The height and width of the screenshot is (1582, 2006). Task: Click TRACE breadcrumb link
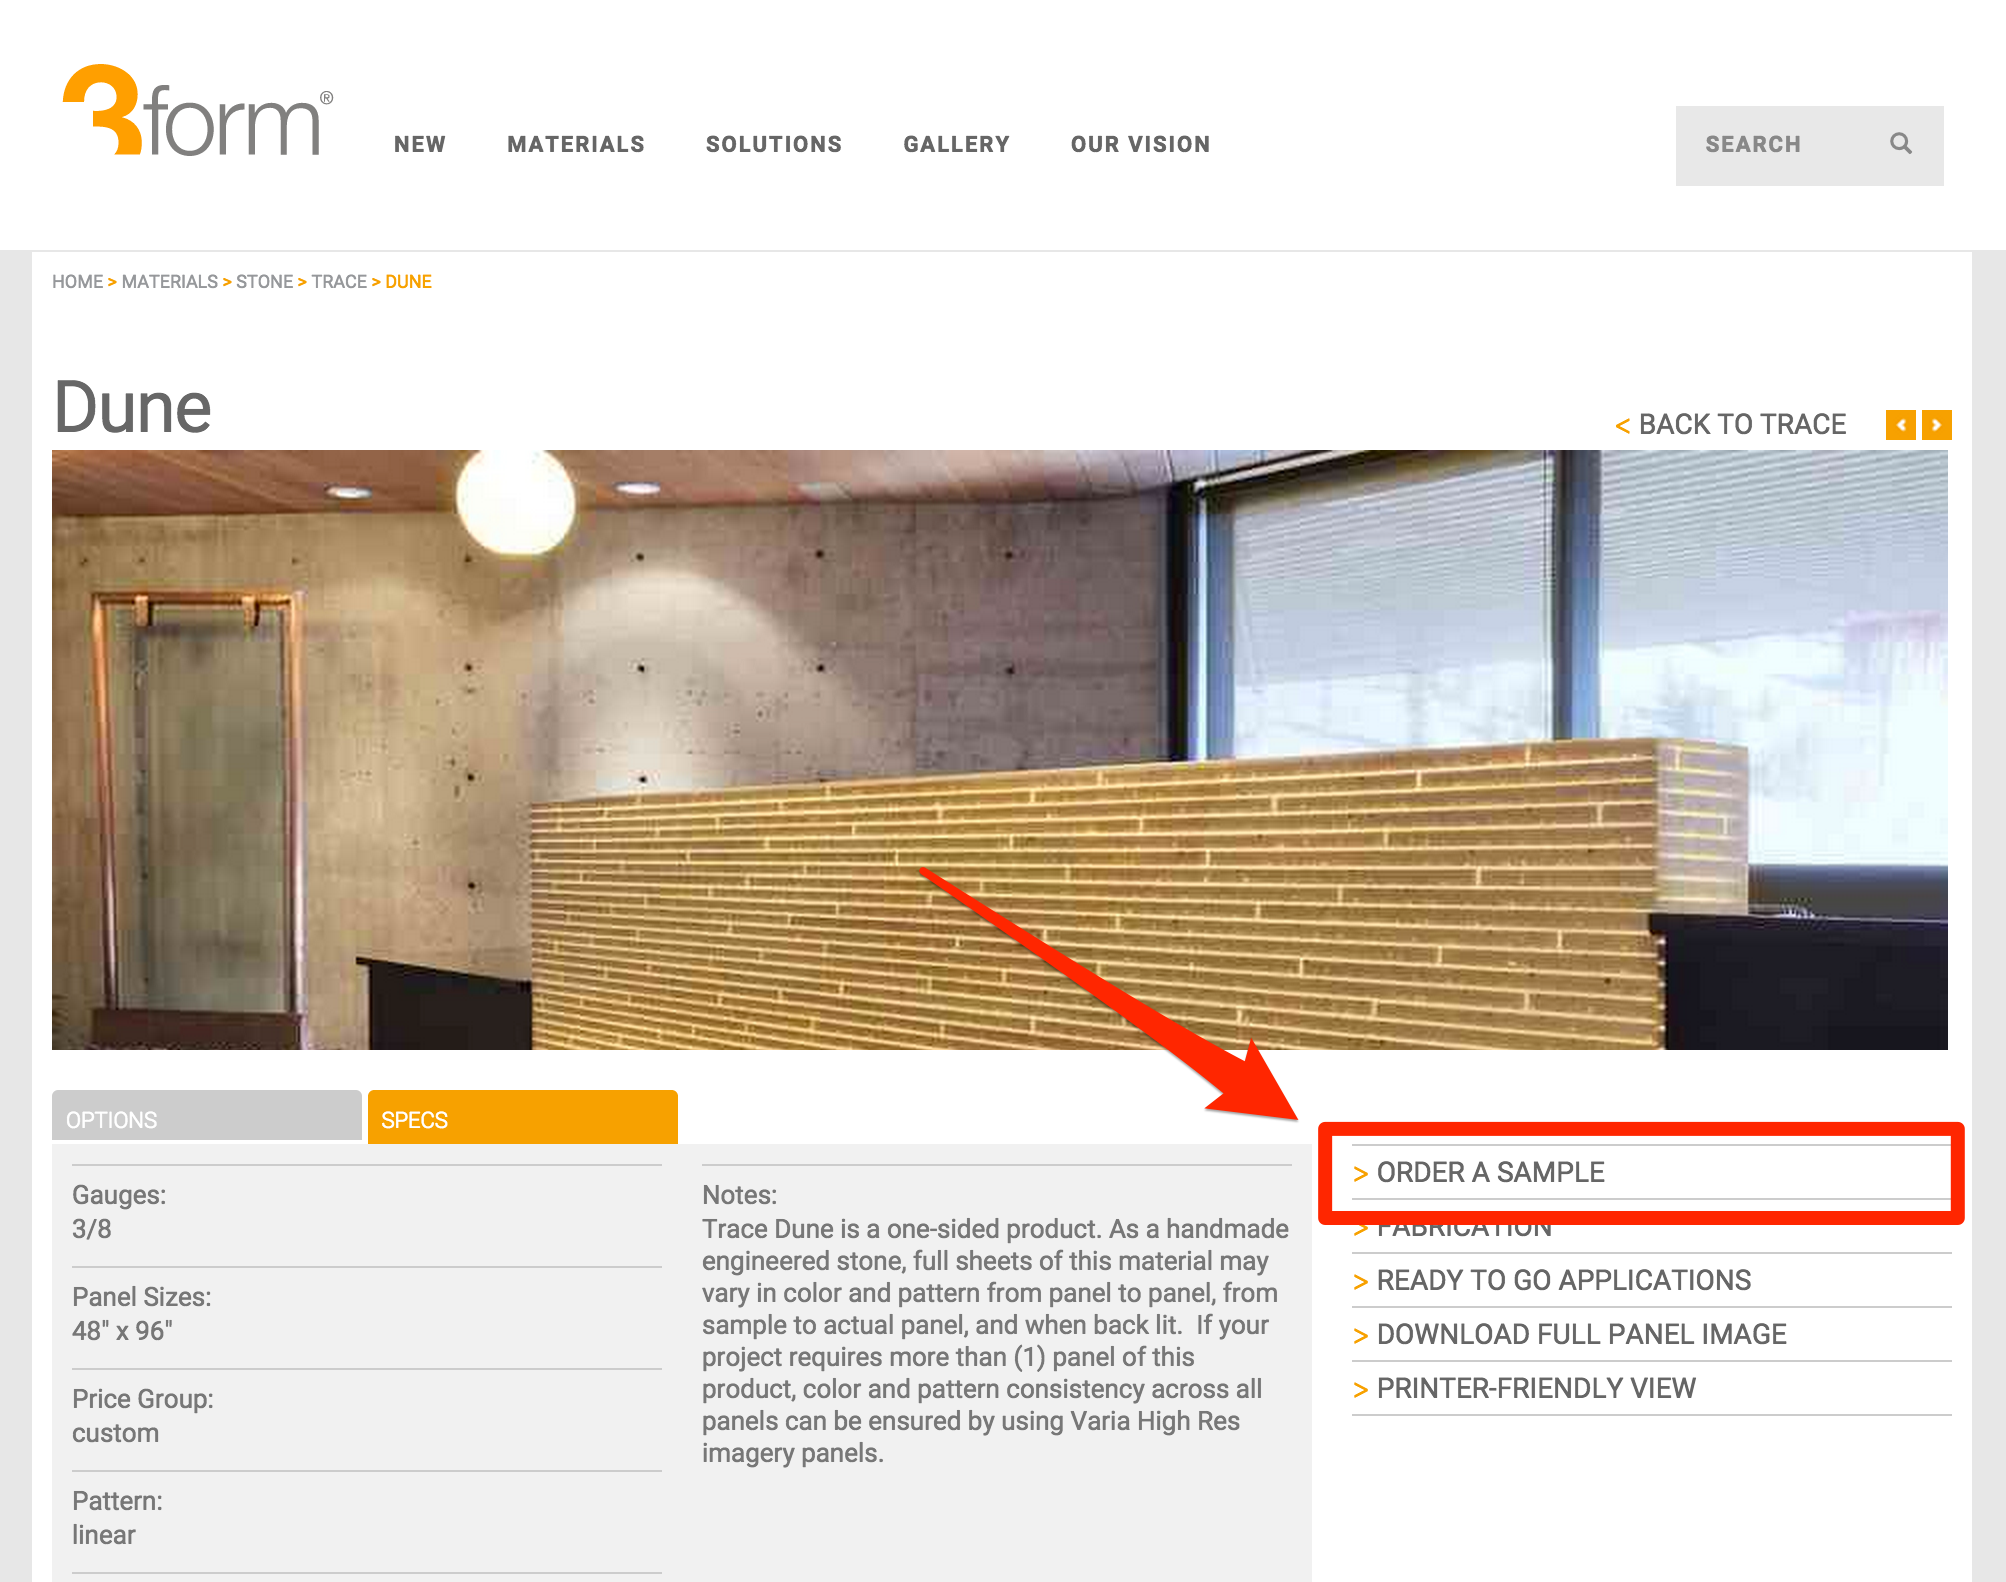pyautogui.click(x=339, y=282)
